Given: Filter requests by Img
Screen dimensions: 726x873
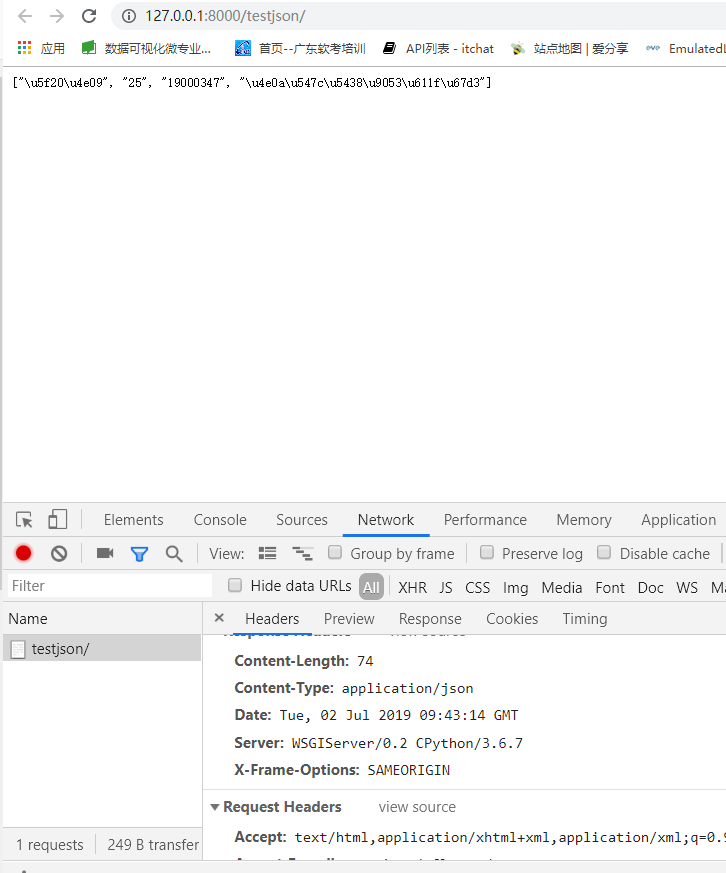Looking at the screenshot, I should (516, 587).
